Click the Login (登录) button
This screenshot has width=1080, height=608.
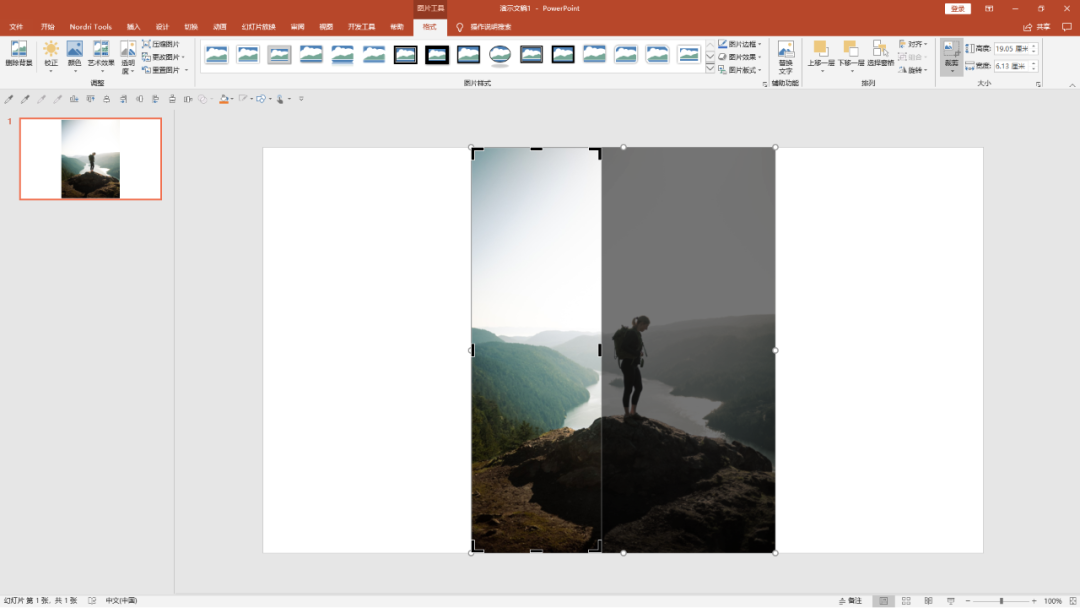(957, 8)
